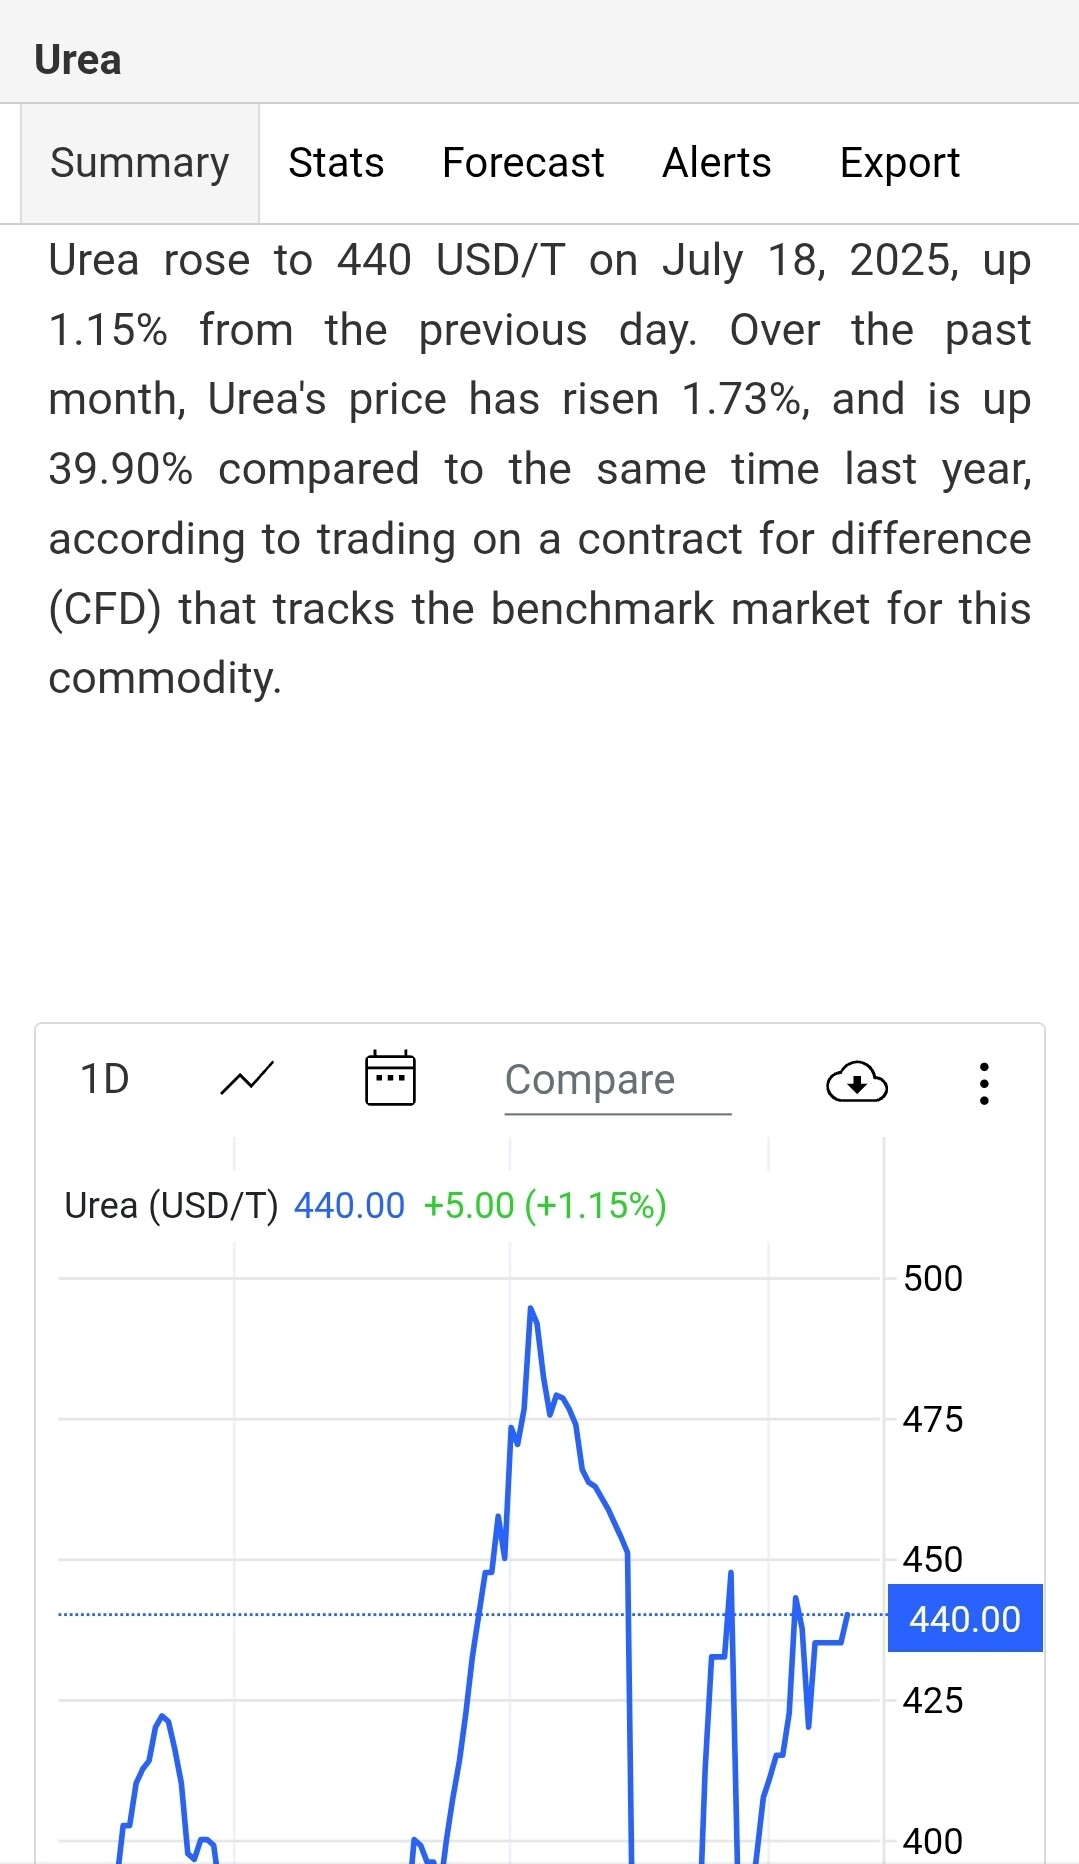Open the three-dot chart options menu
The height and width of the screenshot is (1864, 1079).
[x=984, y=1083]
